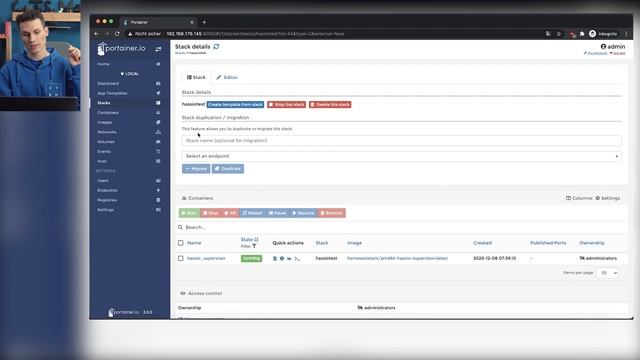Switch to the Stack tab
Viewport: 640px width, 360px height.
tap(196, 77)
